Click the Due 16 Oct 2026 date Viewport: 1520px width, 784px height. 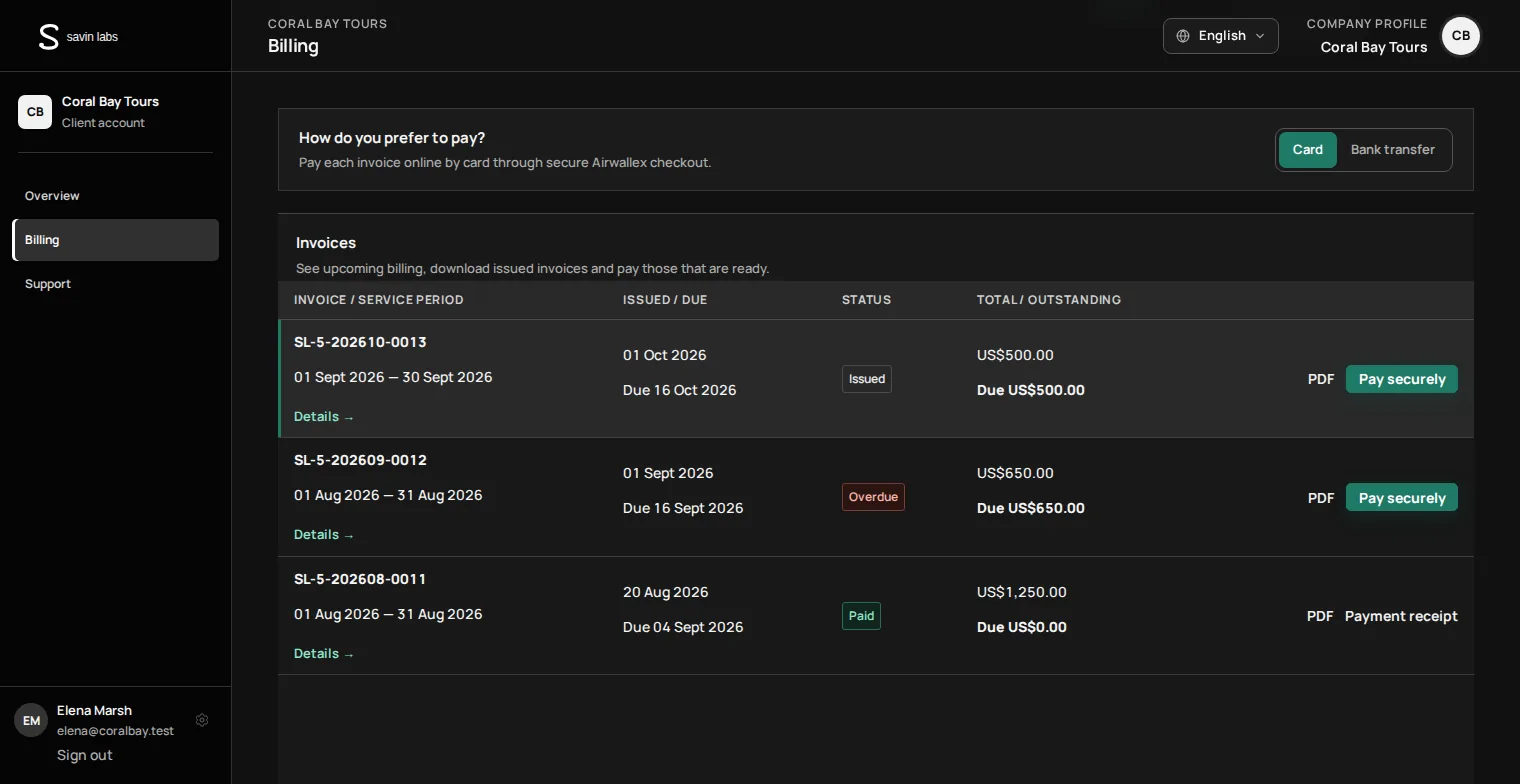[x=680, y=390]
